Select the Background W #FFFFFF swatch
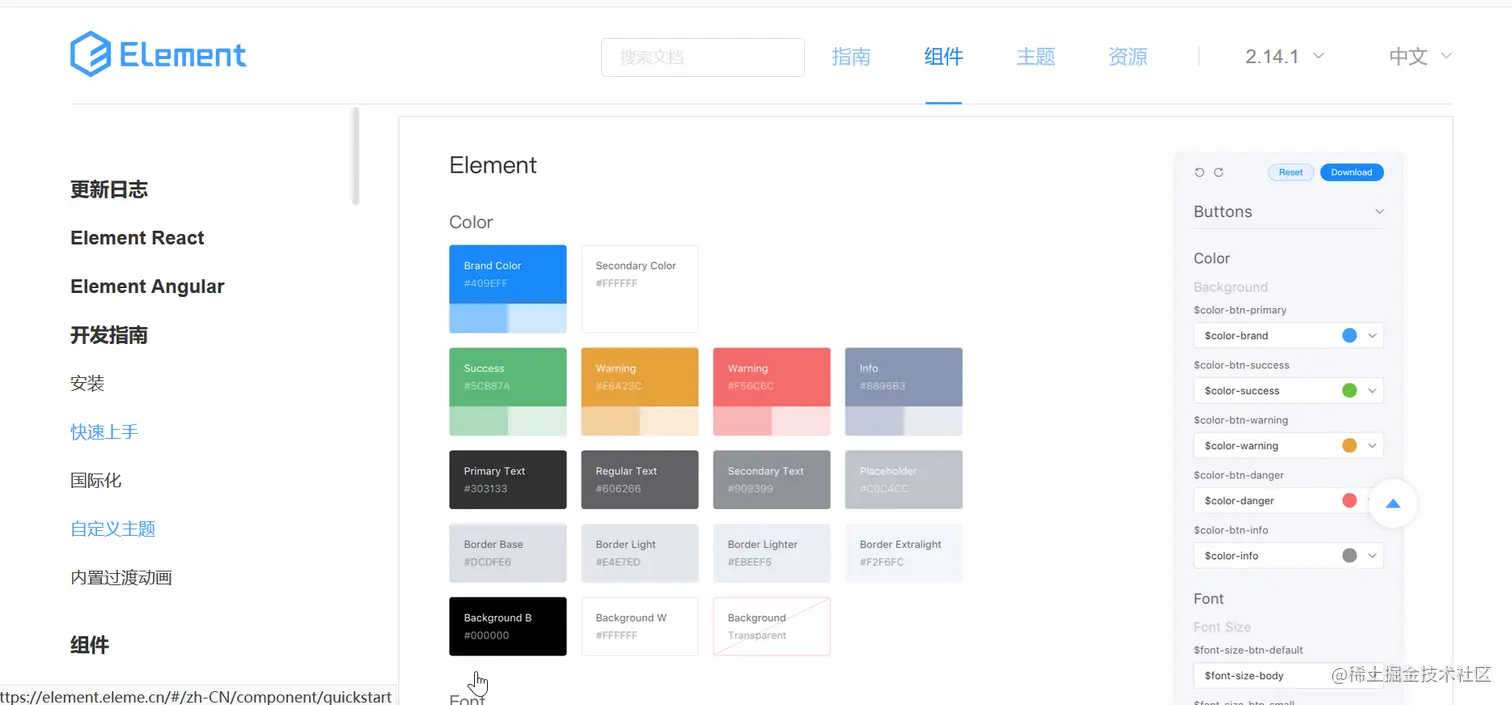The width and height of the screenshot is (1512, 705). (640, 627)
